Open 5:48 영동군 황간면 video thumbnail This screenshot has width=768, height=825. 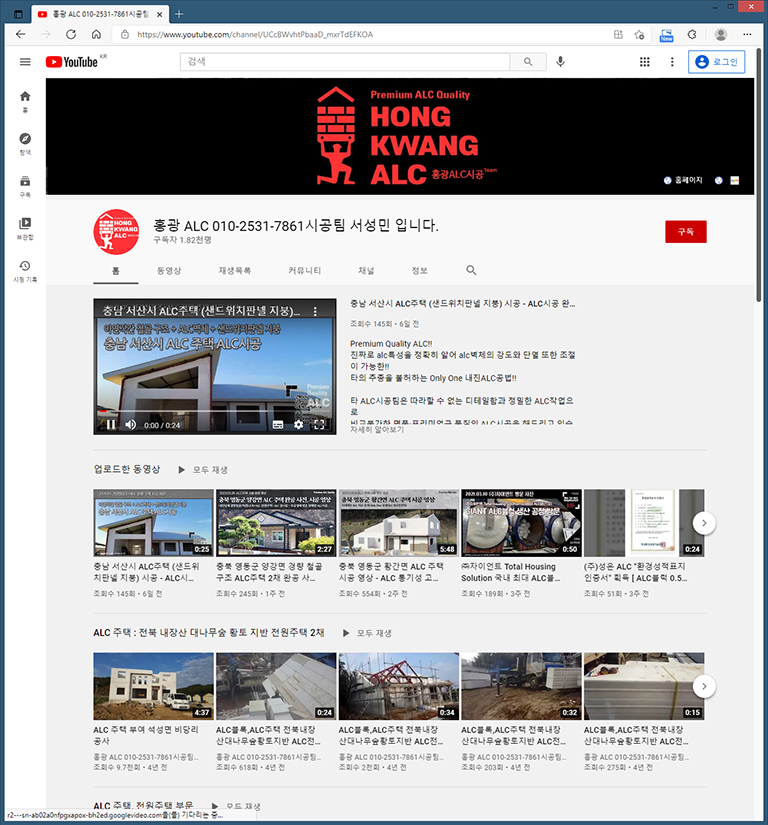pyautogui.click(x=398, y=523)
